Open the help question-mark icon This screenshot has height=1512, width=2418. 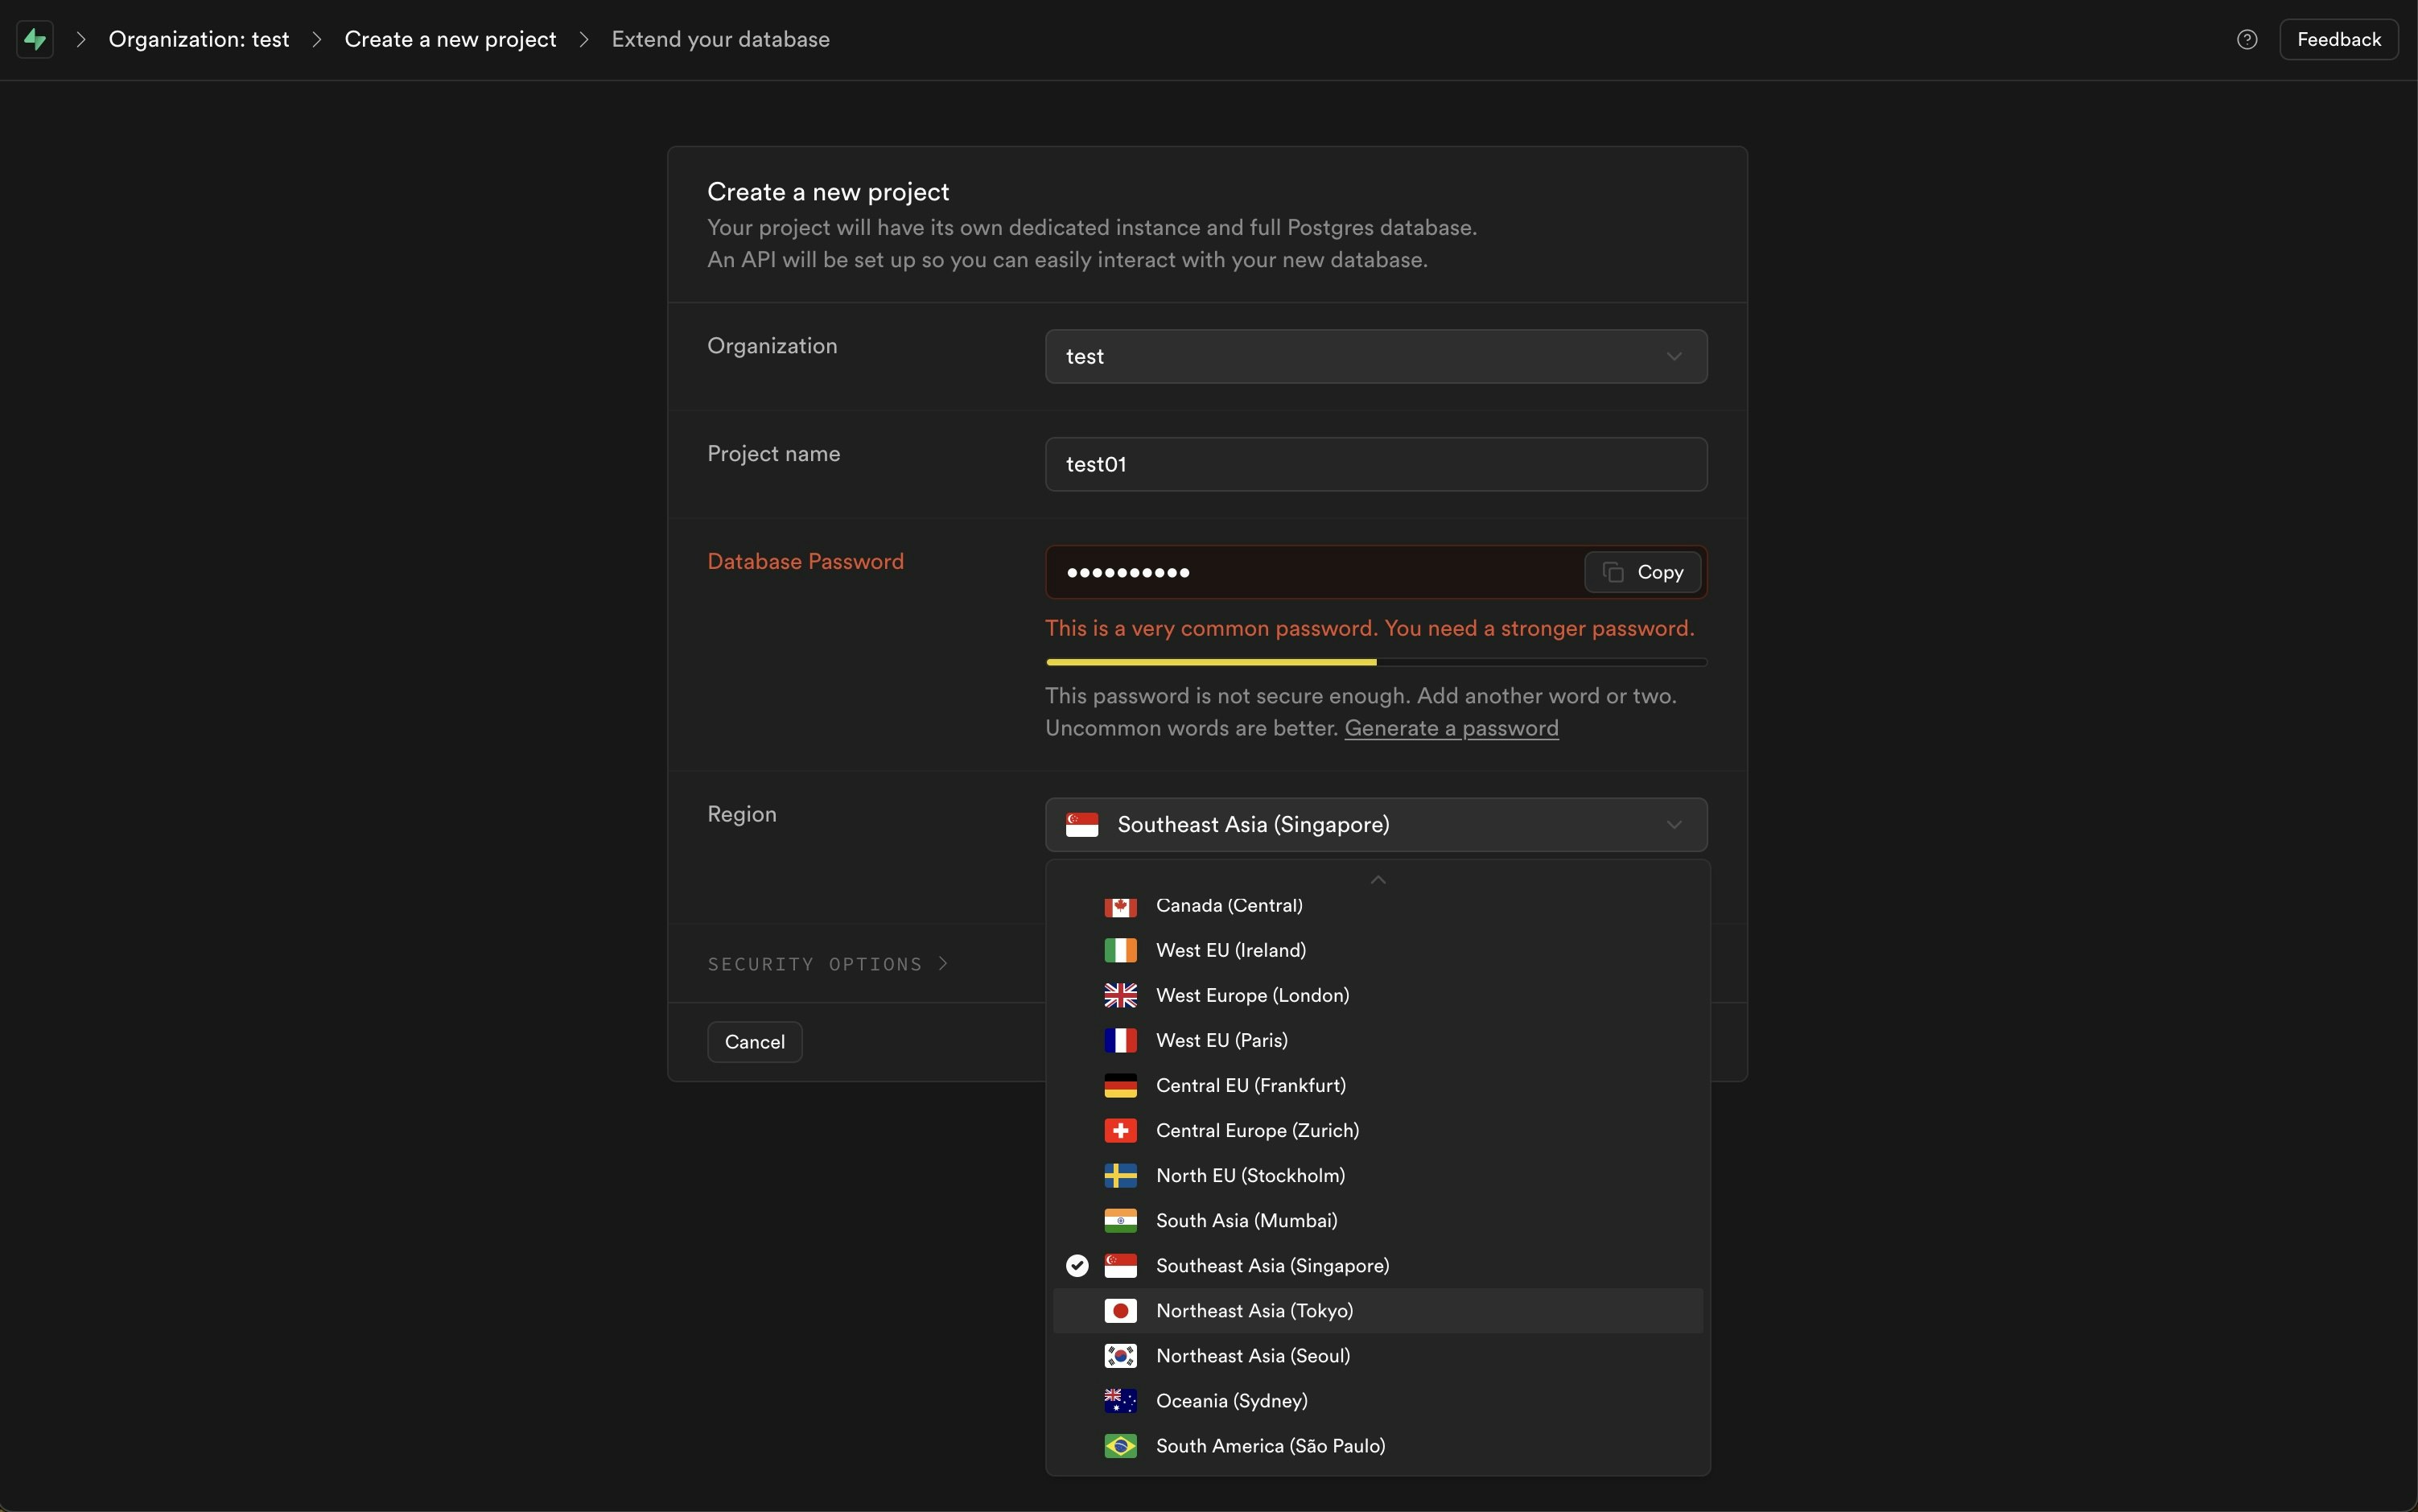click(x=2246, y=40)
